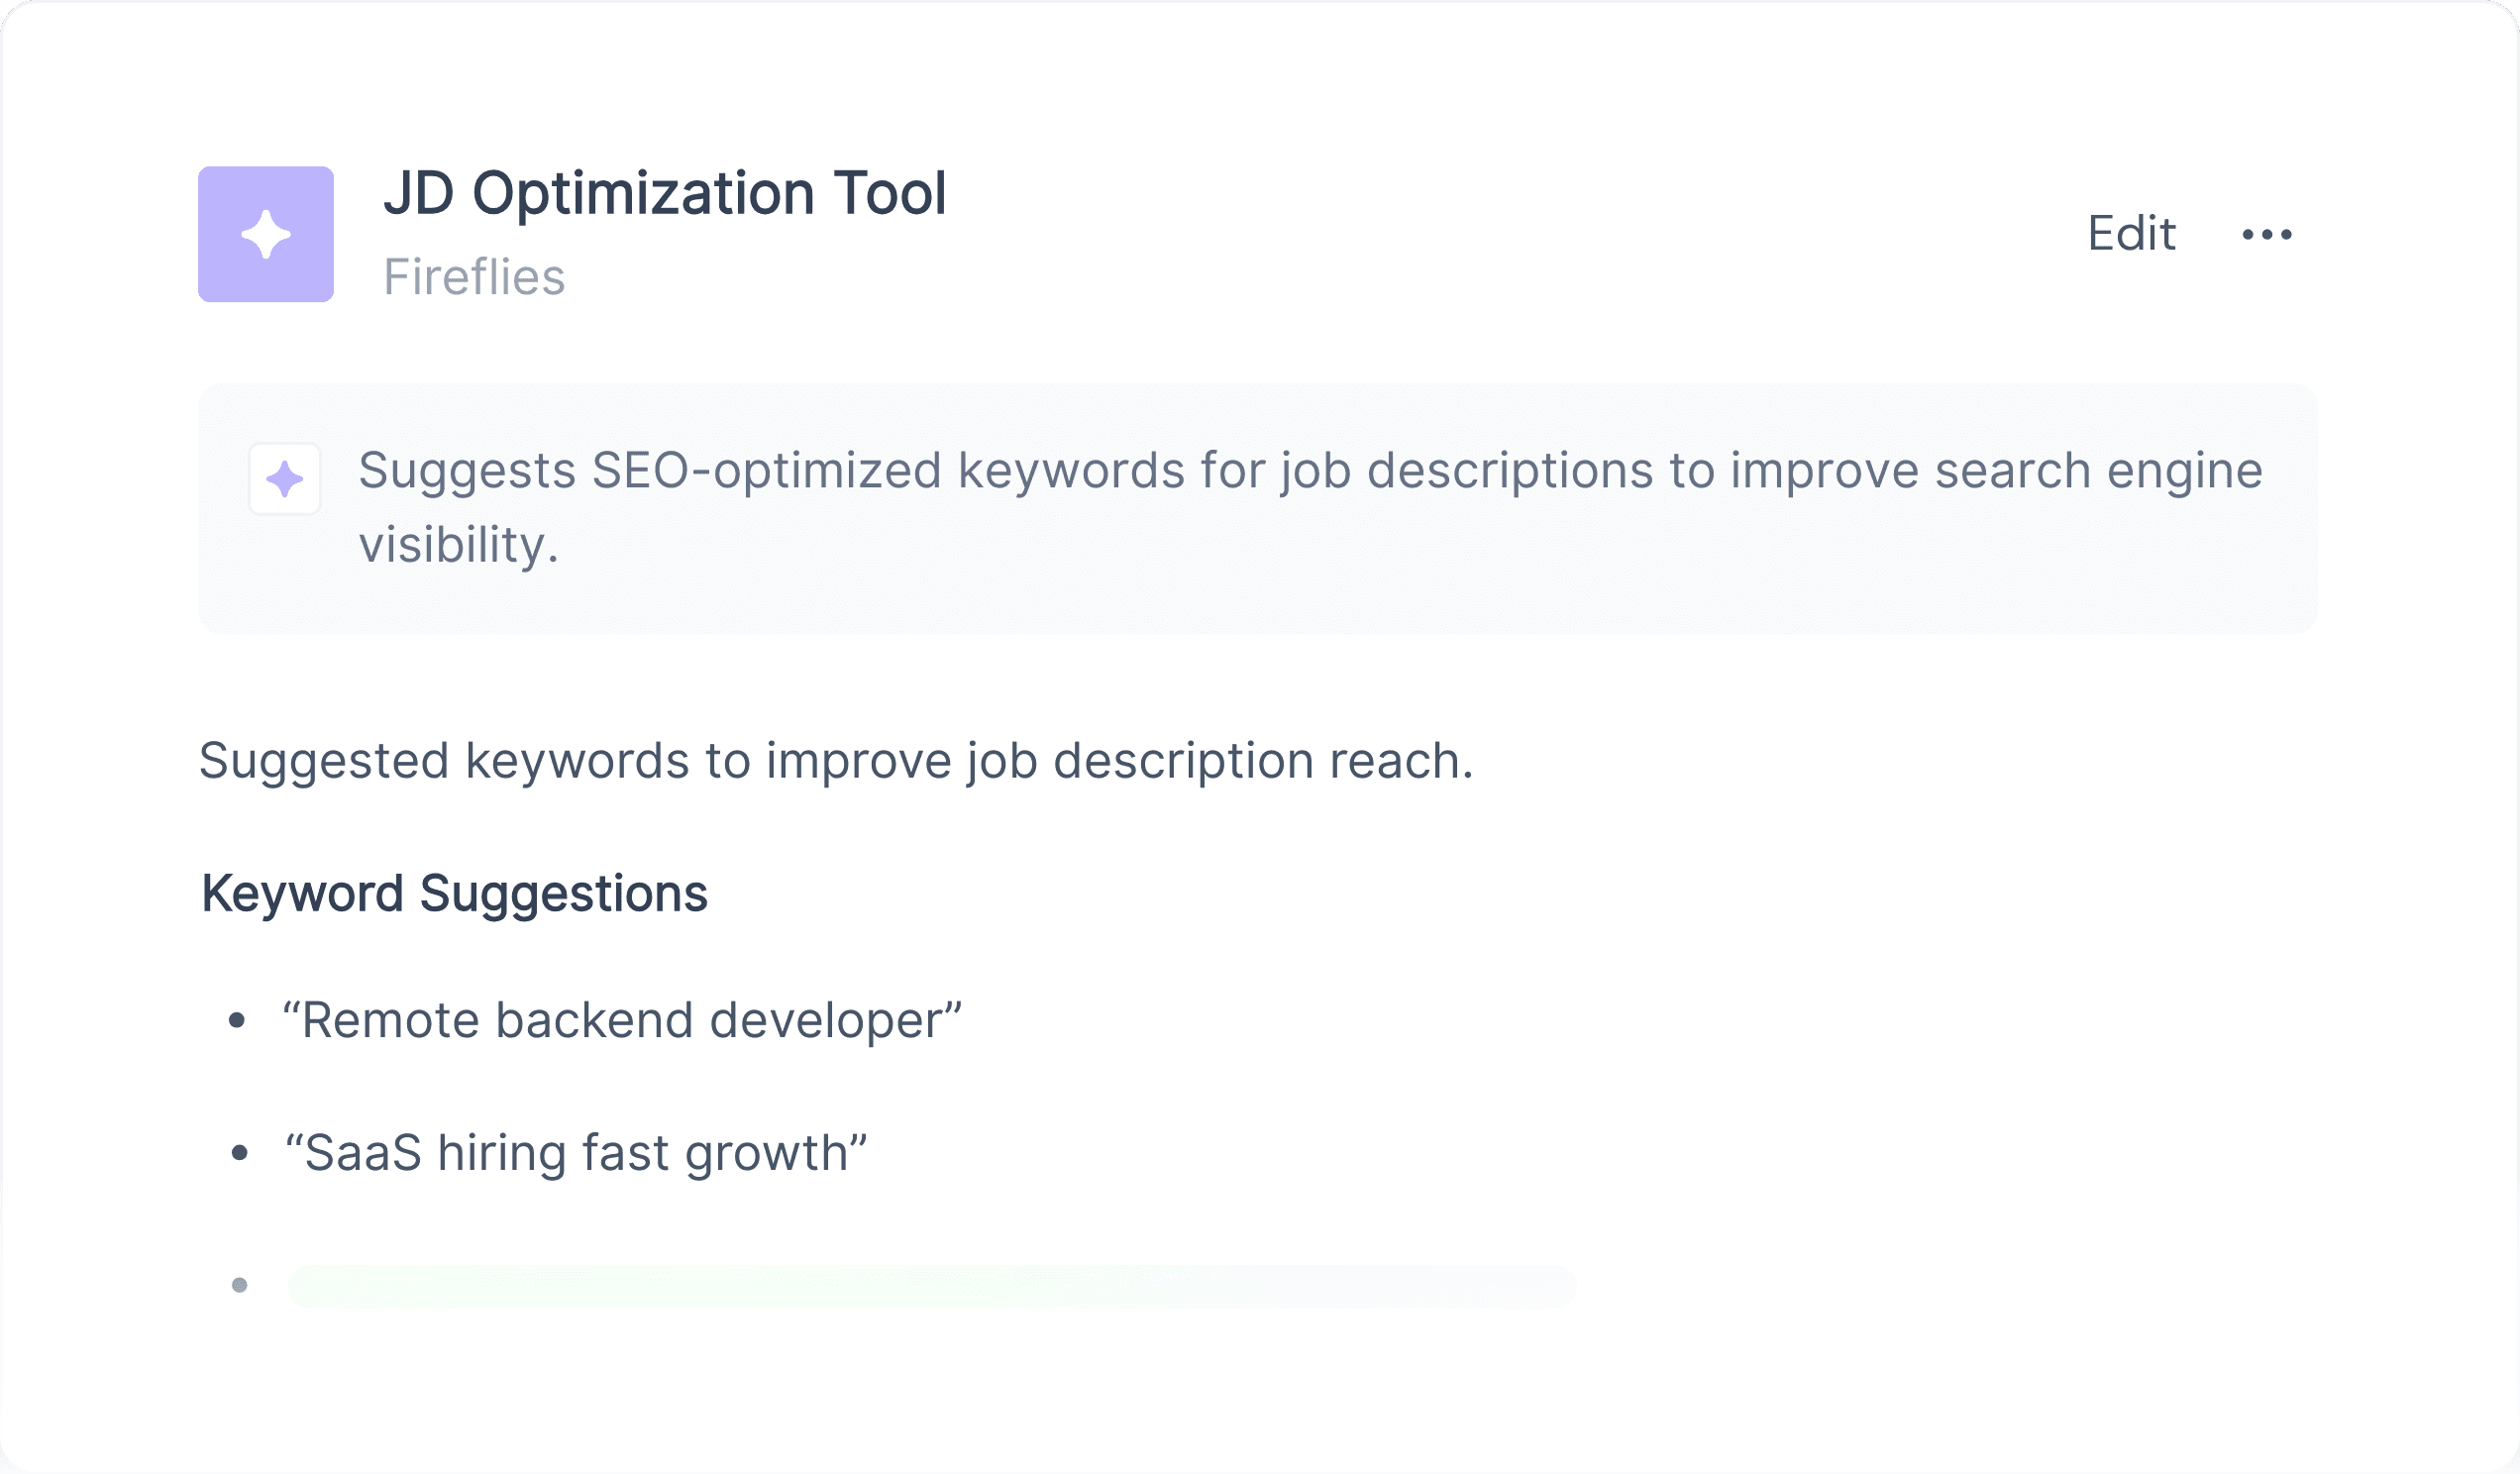Click the grey bullet of the loading item

click(240, 1286)
